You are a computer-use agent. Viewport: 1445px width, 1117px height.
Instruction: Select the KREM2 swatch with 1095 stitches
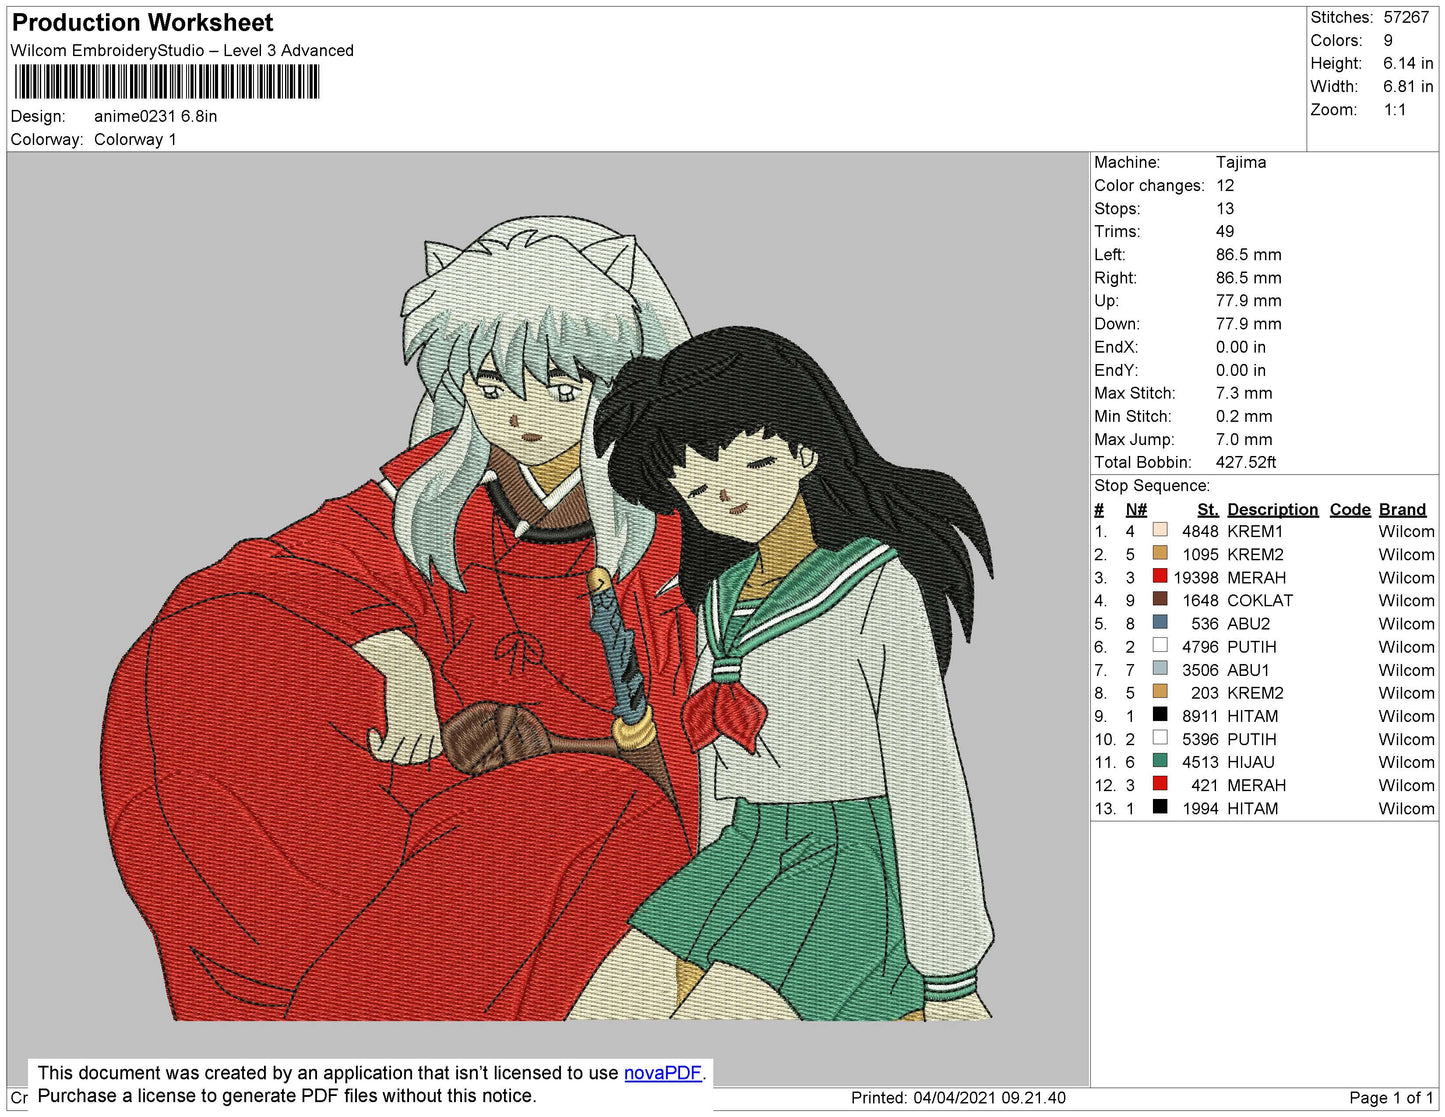coord(1160,553)
